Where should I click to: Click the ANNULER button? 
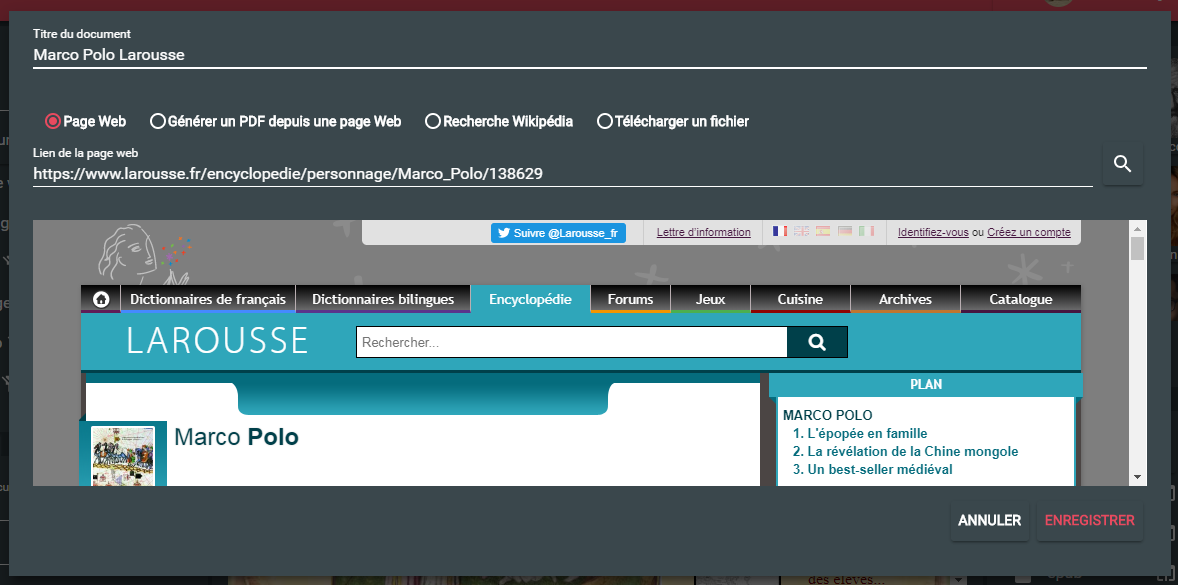989,521
